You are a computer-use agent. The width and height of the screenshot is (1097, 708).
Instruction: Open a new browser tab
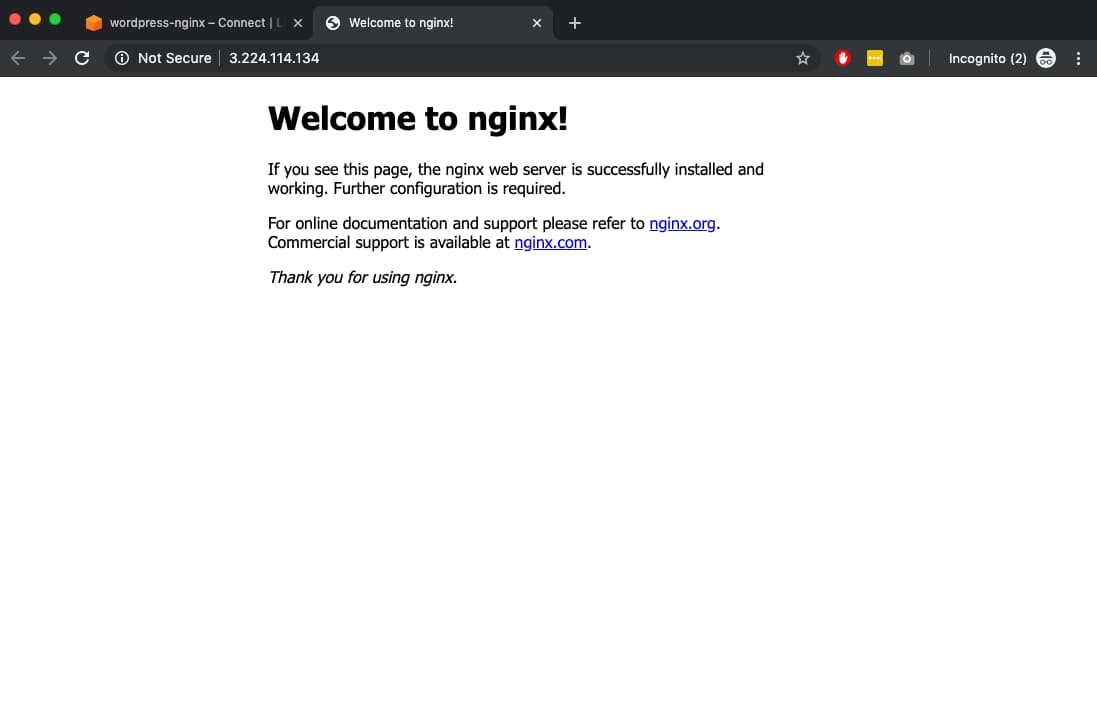[x=574, y=23]
